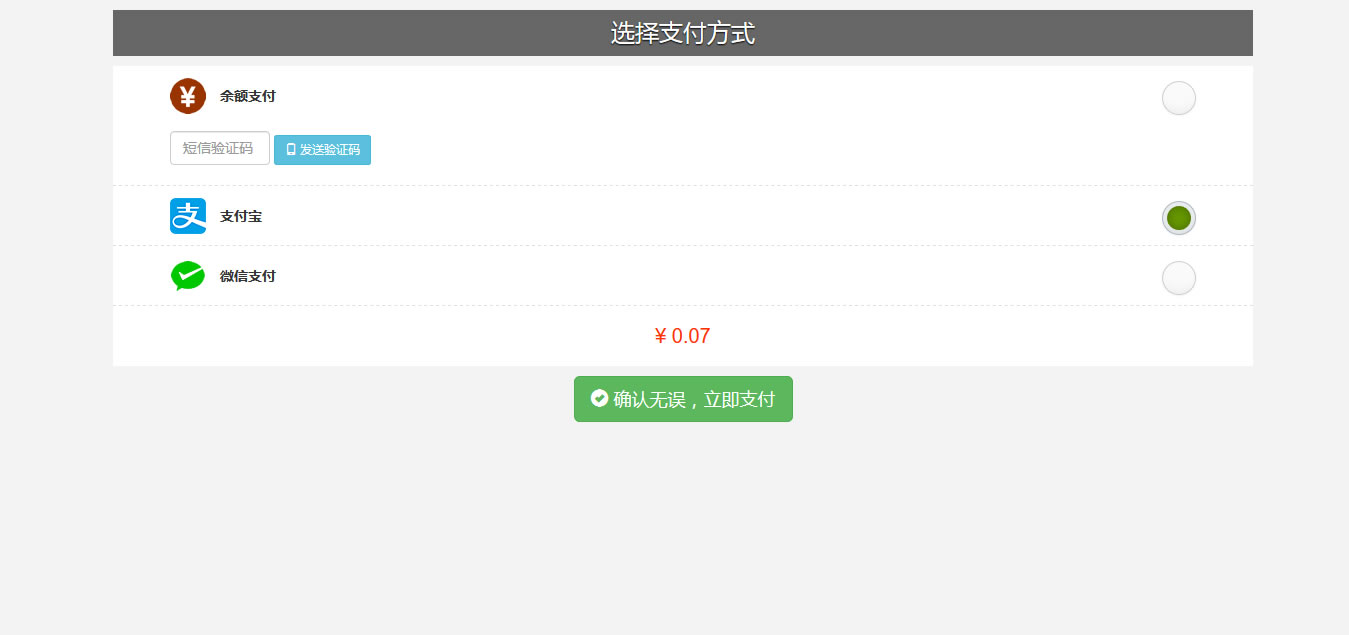
Task: Click the phone icon inside 发送验证码
Action: tap(291, 150)
